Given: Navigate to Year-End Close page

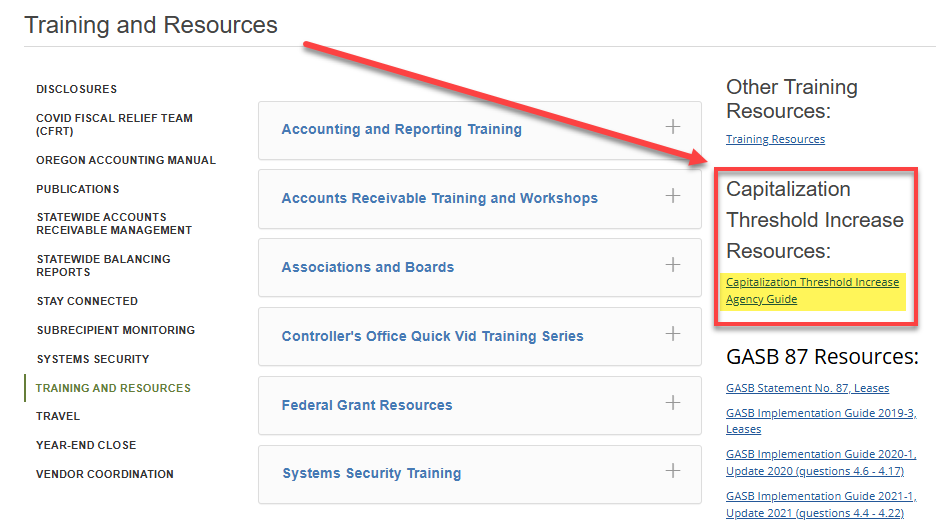Looking at the screenshot, I should pos(86,445).
